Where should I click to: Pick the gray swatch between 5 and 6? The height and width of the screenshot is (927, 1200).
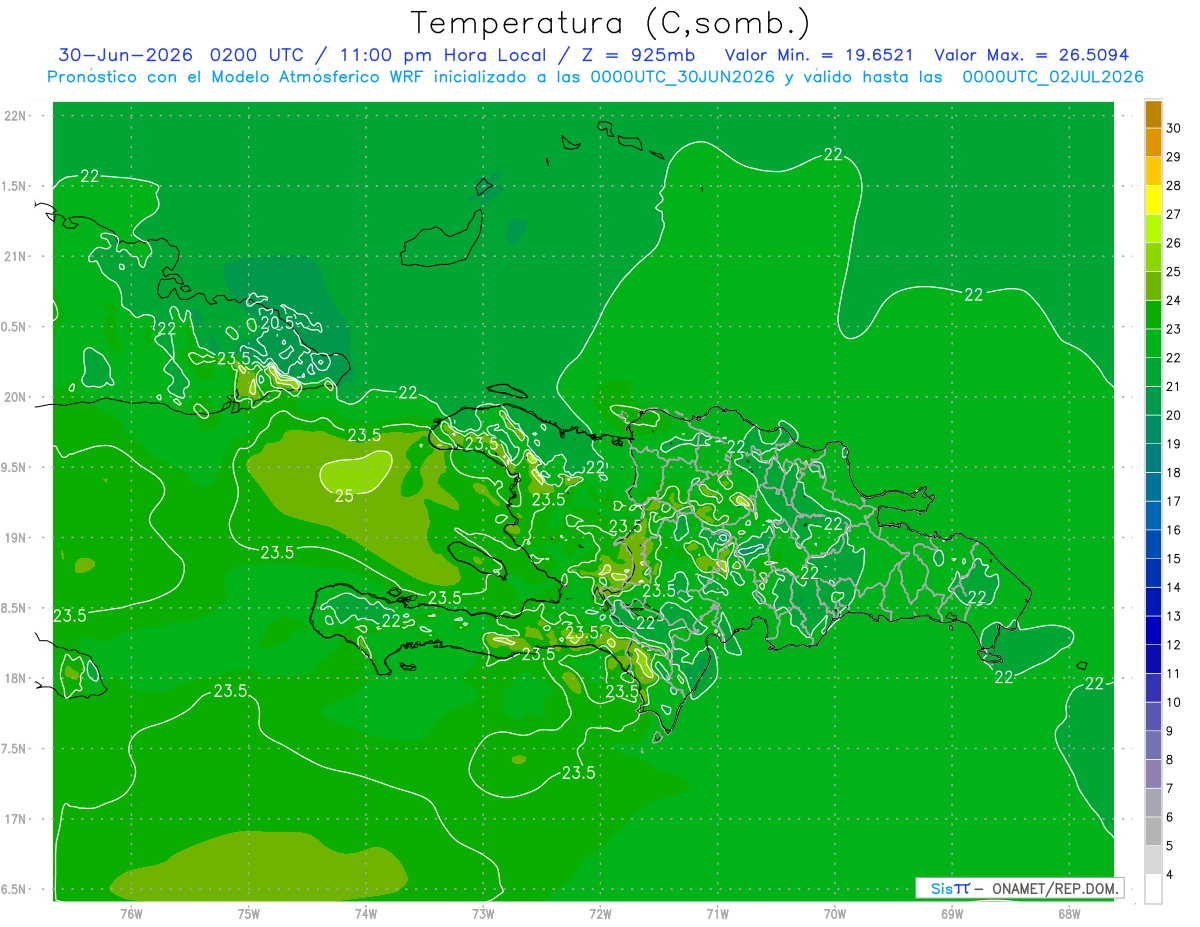pos(1153,831)
